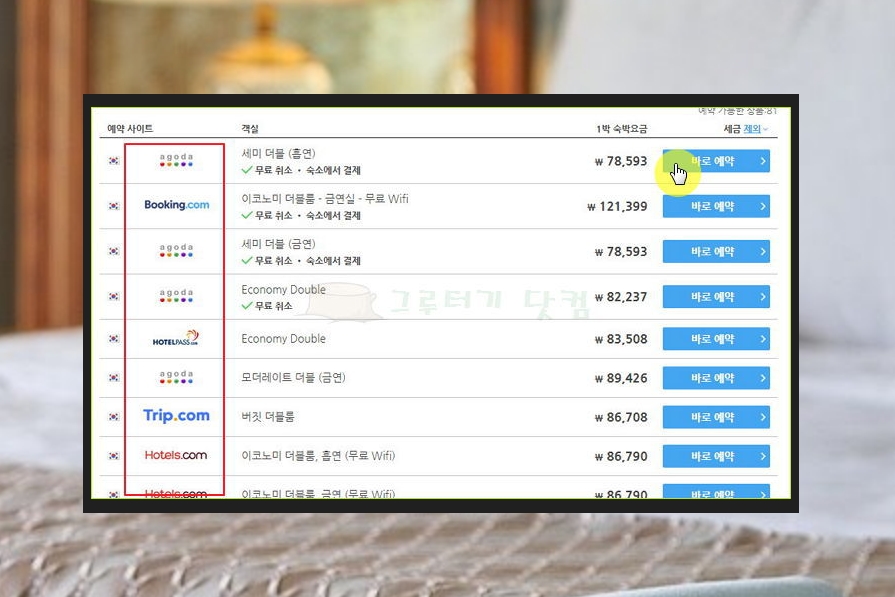Click the agoda logo in the 모더레이트 더블 row
The image size is (895, 597).
(x=176, y=377)
